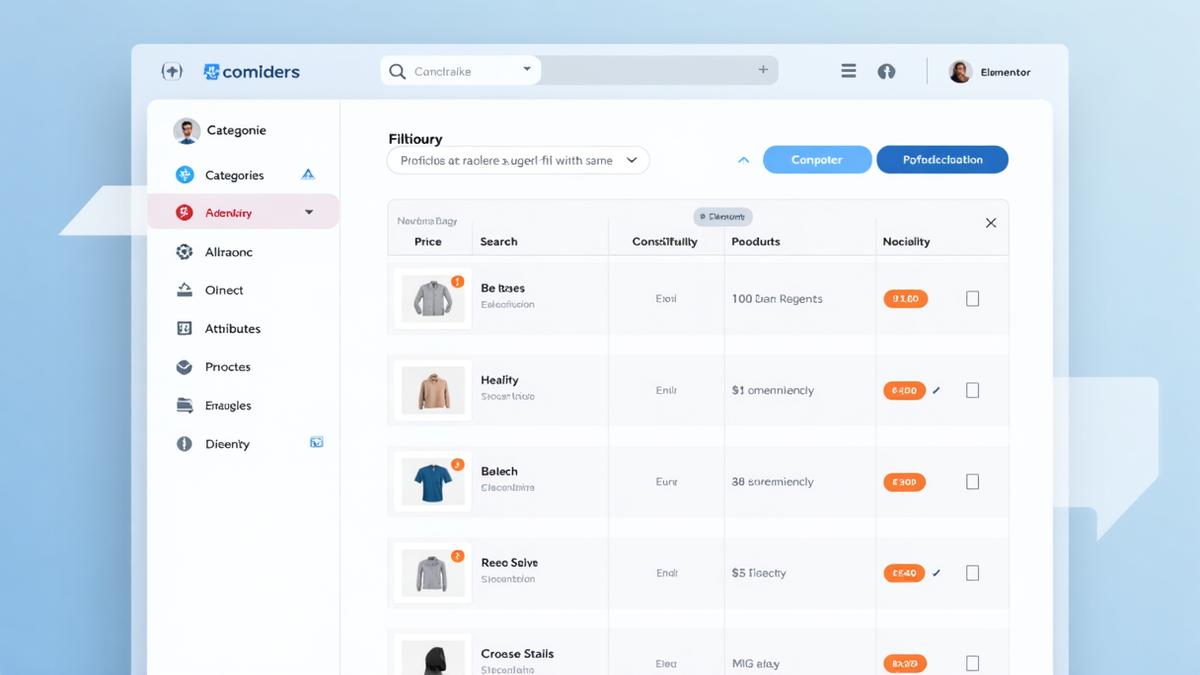Open the blue polo thumbnail for Balech
Screen dimensions: 1200x675
pos(433,482)
